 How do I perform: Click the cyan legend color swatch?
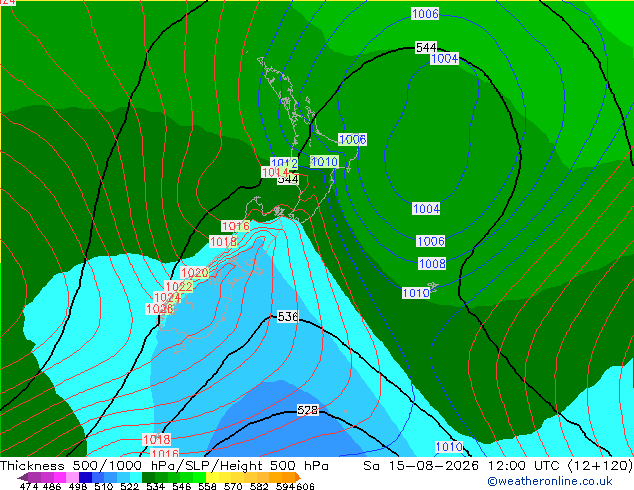[136, 477]
